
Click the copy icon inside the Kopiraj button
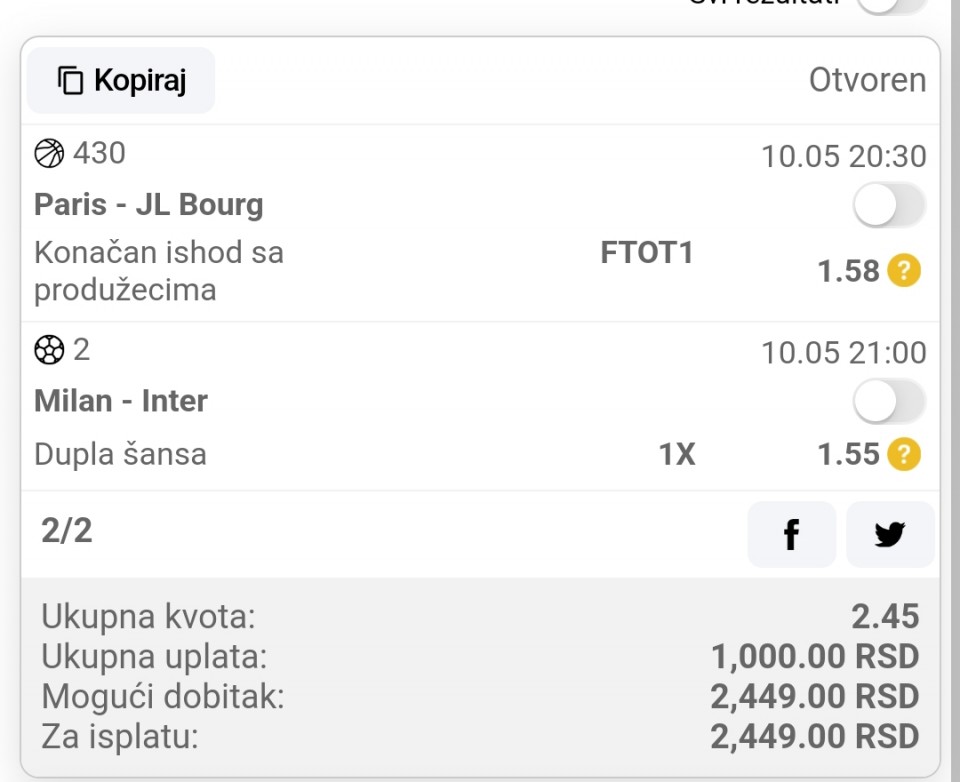pos(70,80)
